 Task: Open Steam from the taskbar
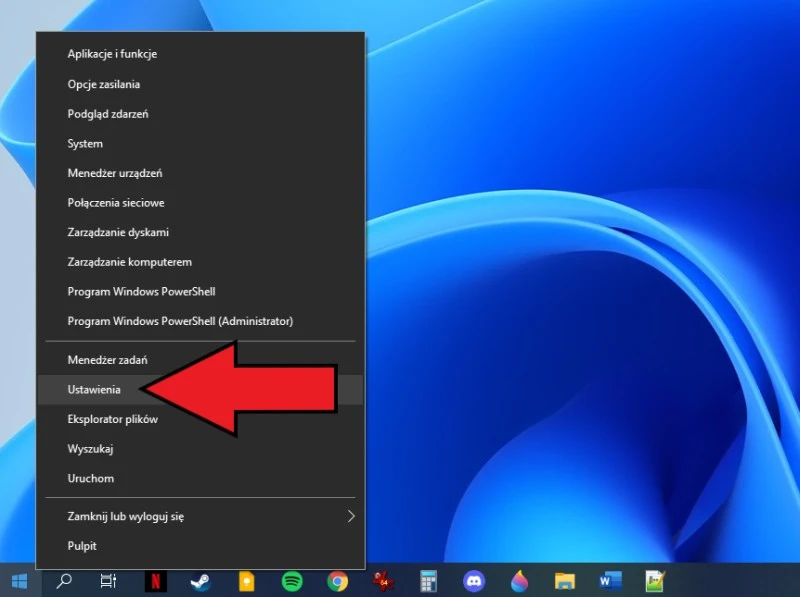click(202, 581)
